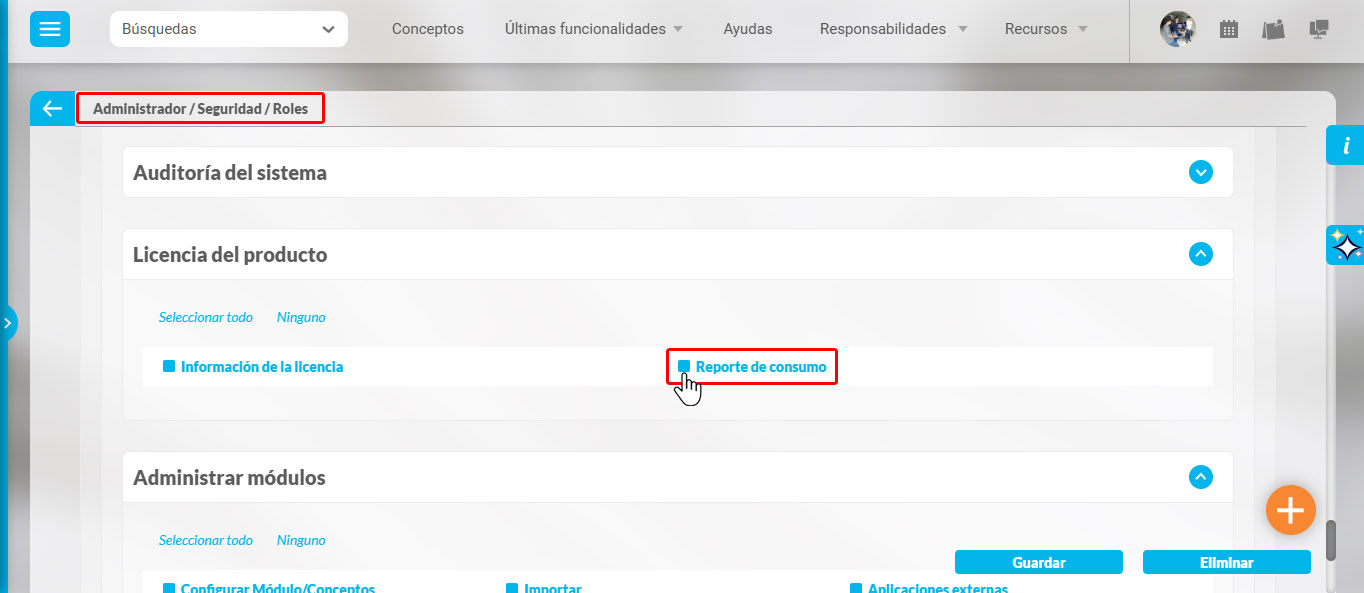Open the info panel tab
This screenshot has width=1364, height=593.
click(1345, 146)
